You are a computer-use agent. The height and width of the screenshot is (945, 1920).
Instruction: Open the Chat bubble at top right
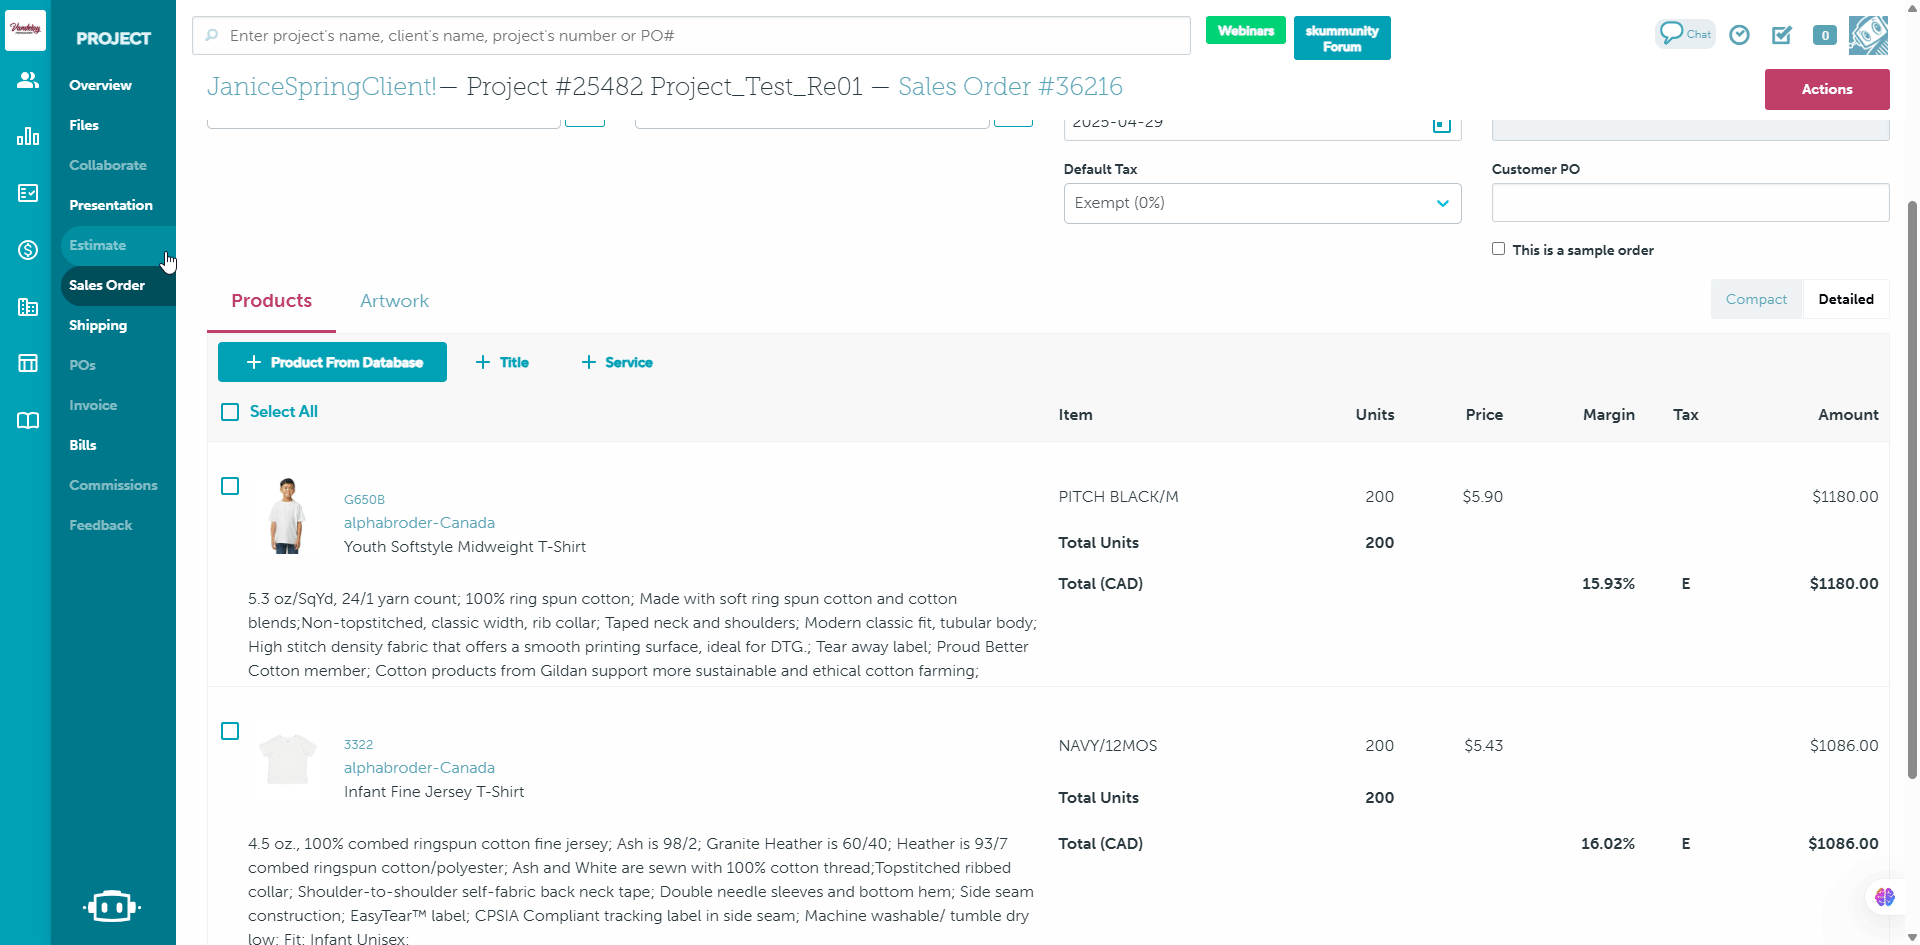point(1684,33)
